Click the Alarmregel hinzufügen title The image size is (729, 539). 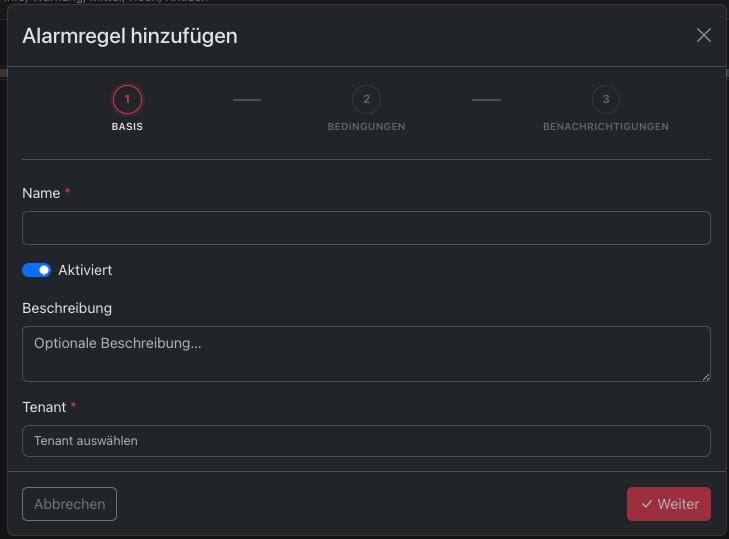click(130, 36)
